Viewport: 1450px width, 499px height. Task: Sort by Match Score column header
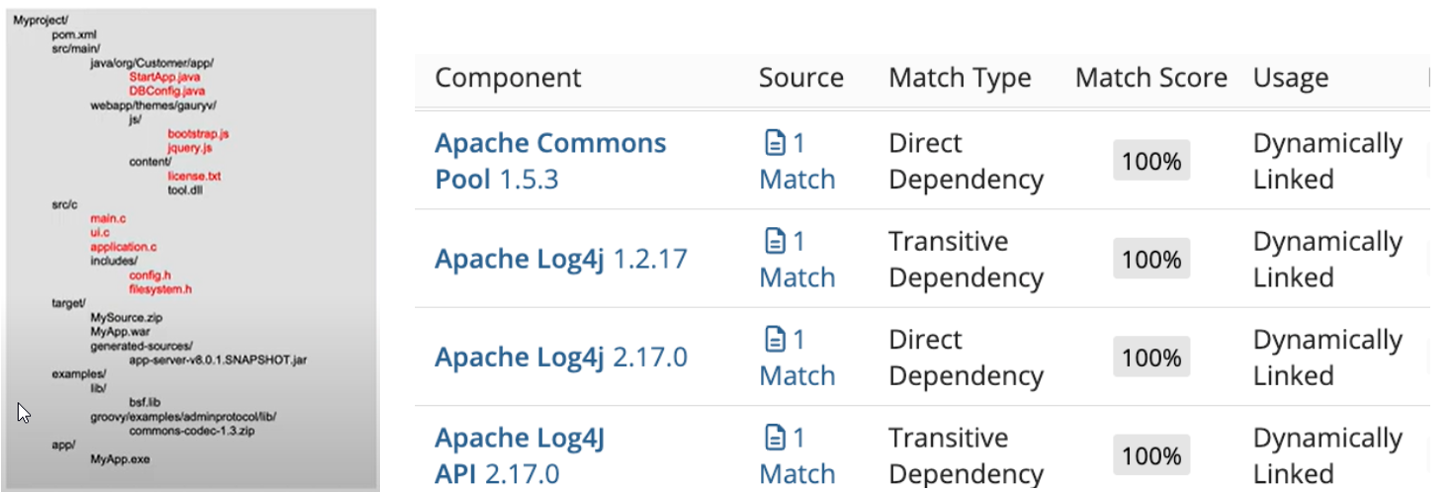1151,78
